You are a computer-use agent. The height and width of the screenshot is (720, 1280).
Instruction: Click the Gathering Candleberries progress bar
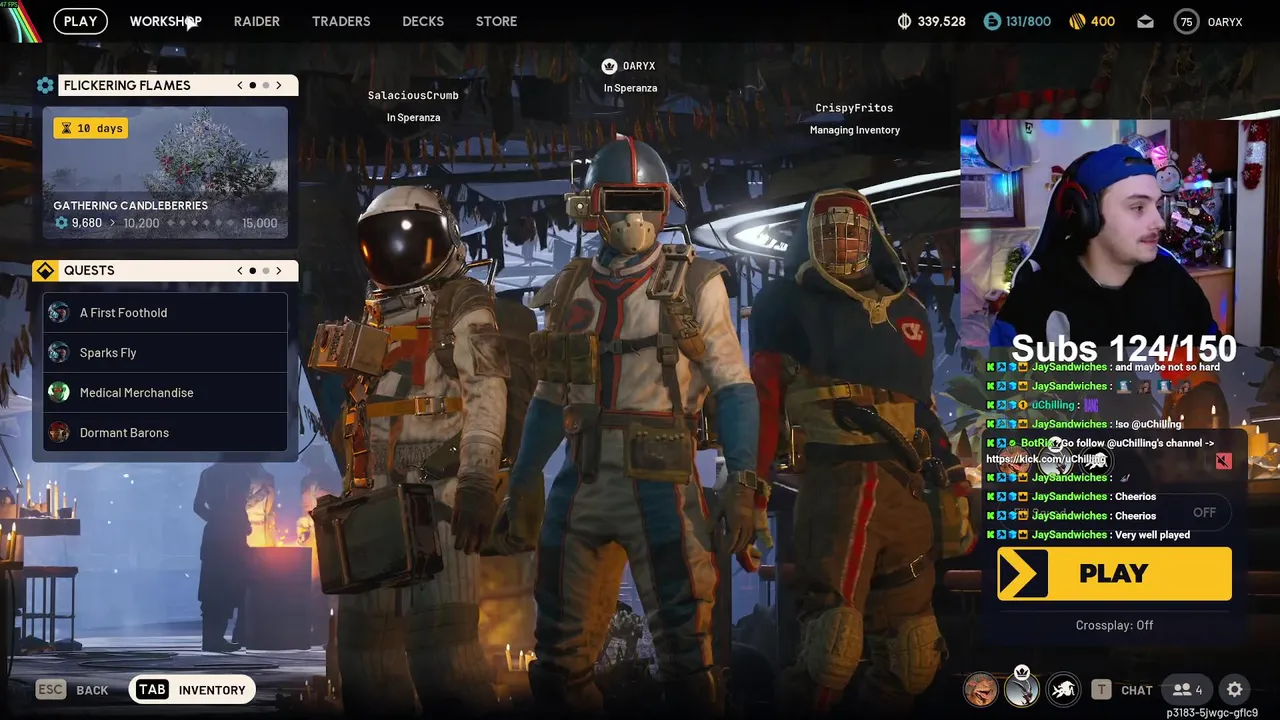(165, 223)
